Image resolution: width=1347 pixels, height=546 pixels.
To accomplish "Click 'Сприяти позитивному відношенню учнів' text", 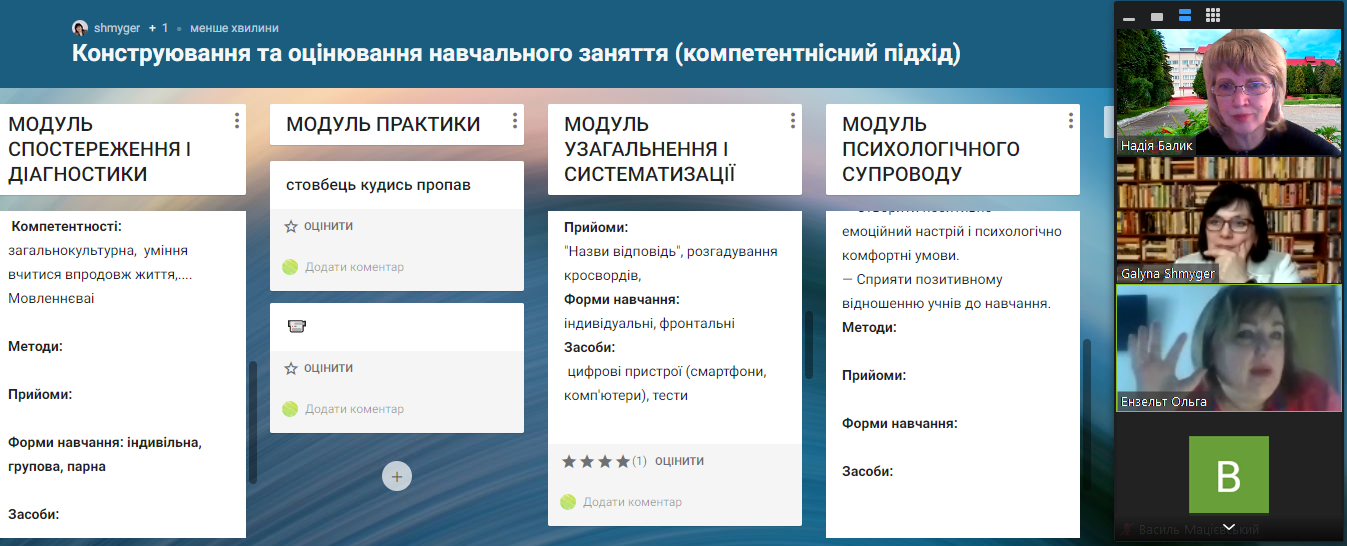I will click(946, 291).
